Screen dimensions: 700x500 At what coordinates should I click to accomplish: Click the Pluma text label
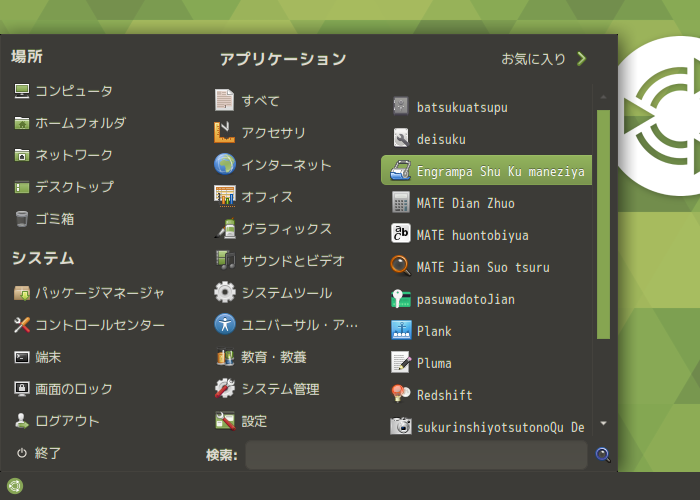point(434,363)
